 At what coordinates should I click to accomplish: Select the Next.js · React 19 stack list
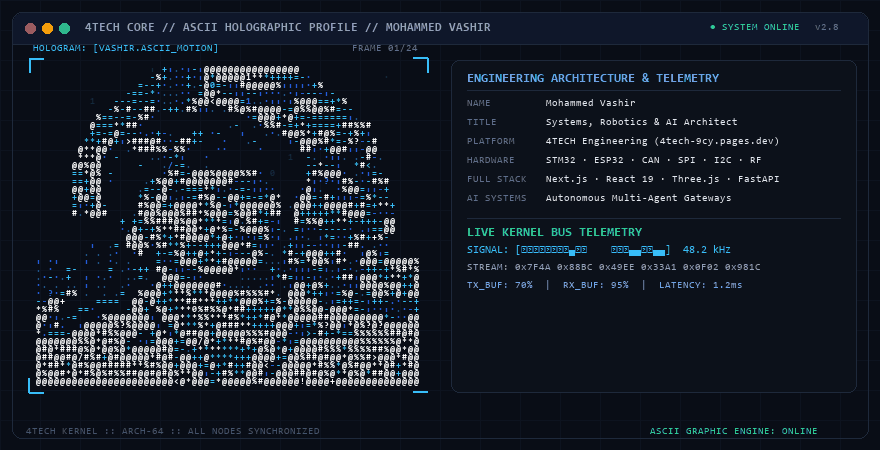pyautogui.click(x=662, y=180)
